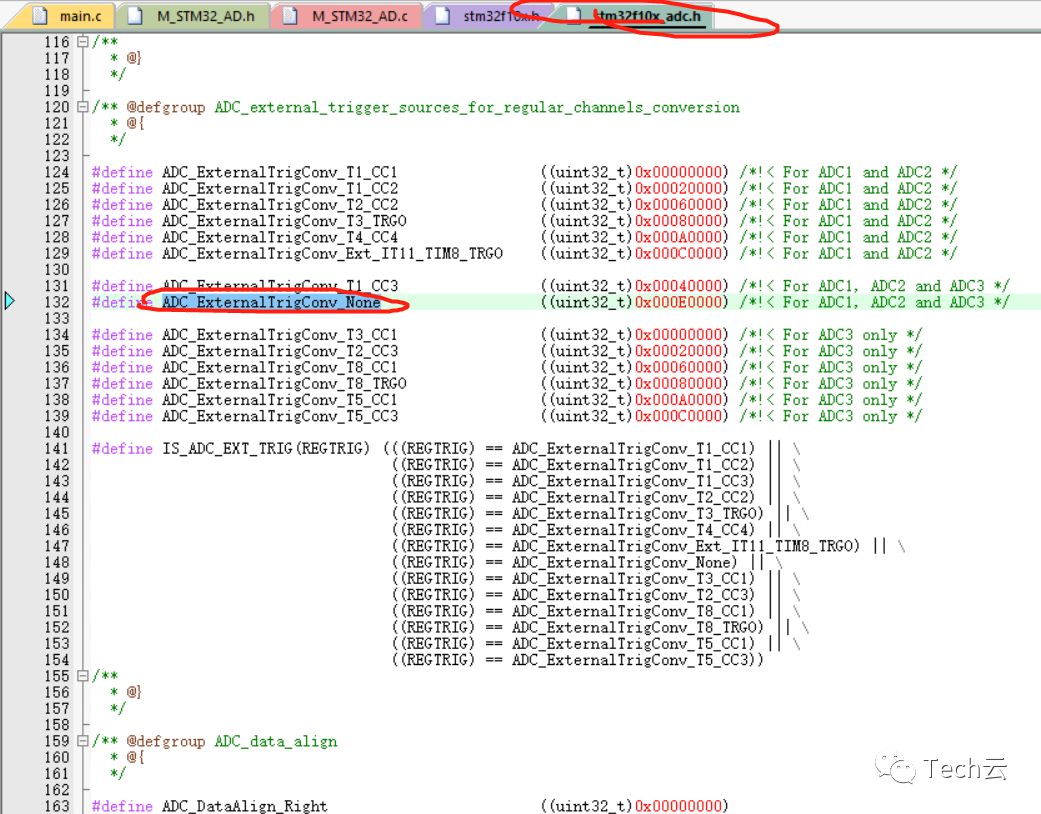The height and width of the screenshot is (814, 1041).
Task: Click ADC_ExternalTrigConv_T3_CC1 on line 134
Action: point(280,335)
